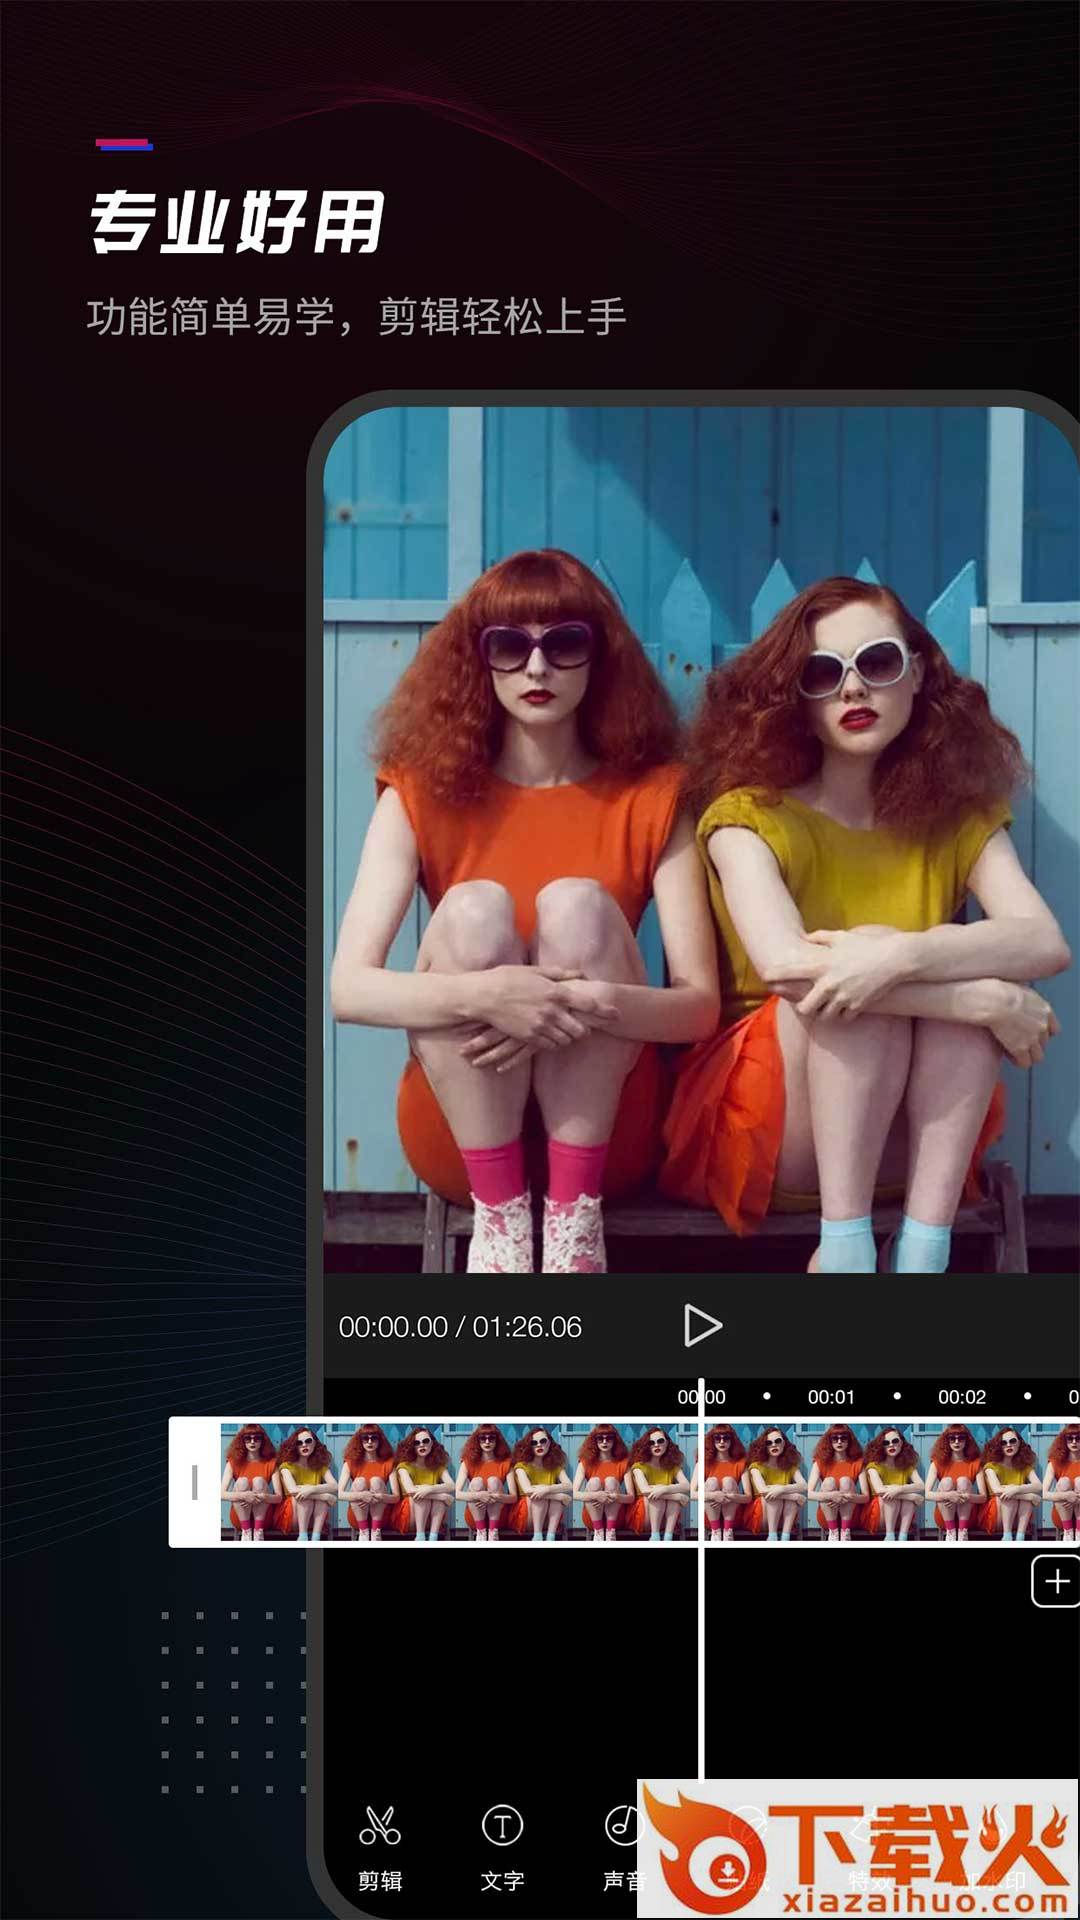This screenshot has height=1920, width=1080.
Task: Open the 声音 audio tool
Action: click(x=622, y=1846)
